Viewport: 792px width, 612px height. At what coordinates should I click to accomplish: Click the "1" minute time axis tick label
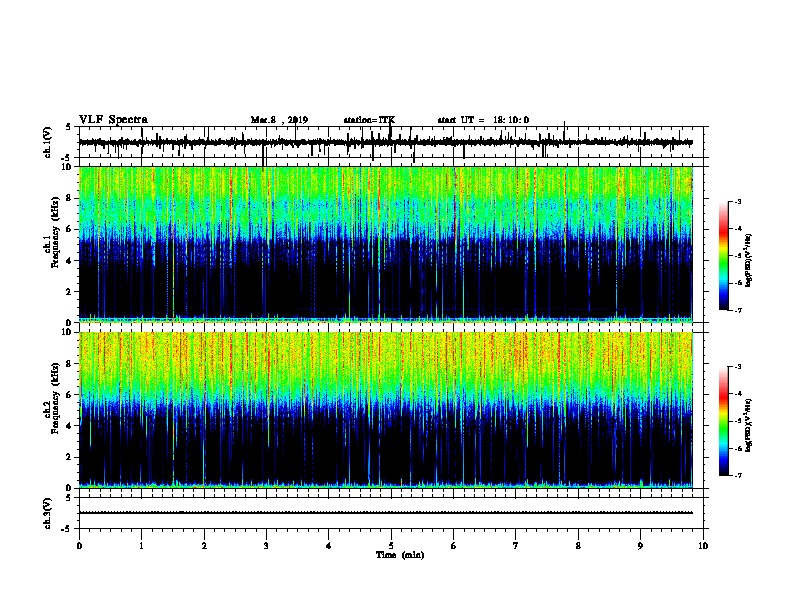[x=141, y=546]
